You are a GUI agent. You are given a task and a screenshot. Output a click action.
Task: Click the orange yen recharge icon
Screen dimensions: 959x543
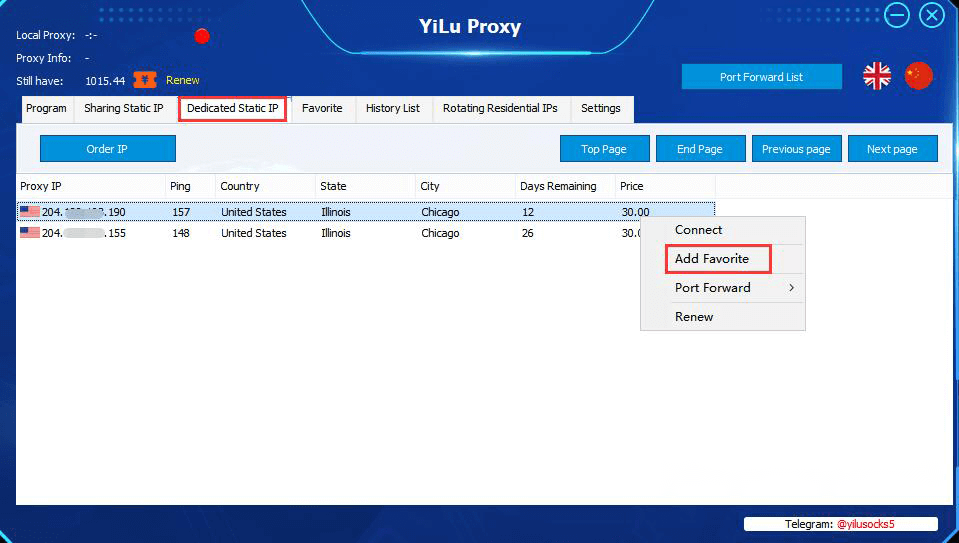click(145, 80)
